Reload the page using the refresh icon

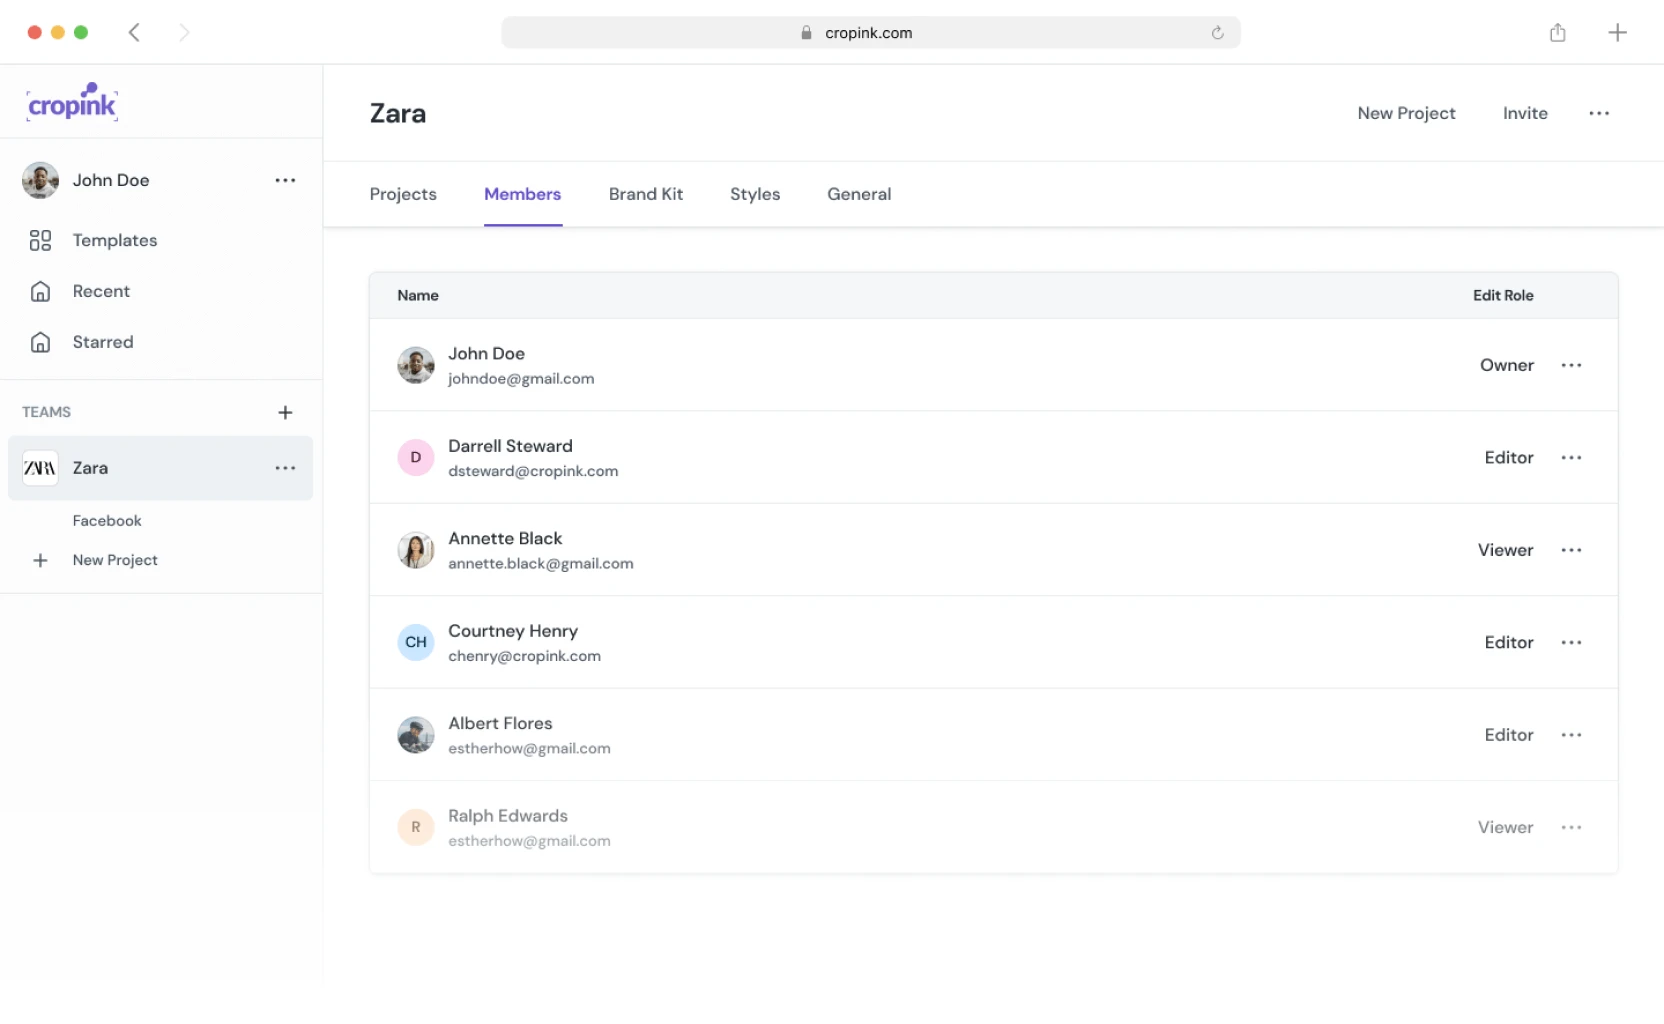pyautogui.click(x=1217, y=32)
